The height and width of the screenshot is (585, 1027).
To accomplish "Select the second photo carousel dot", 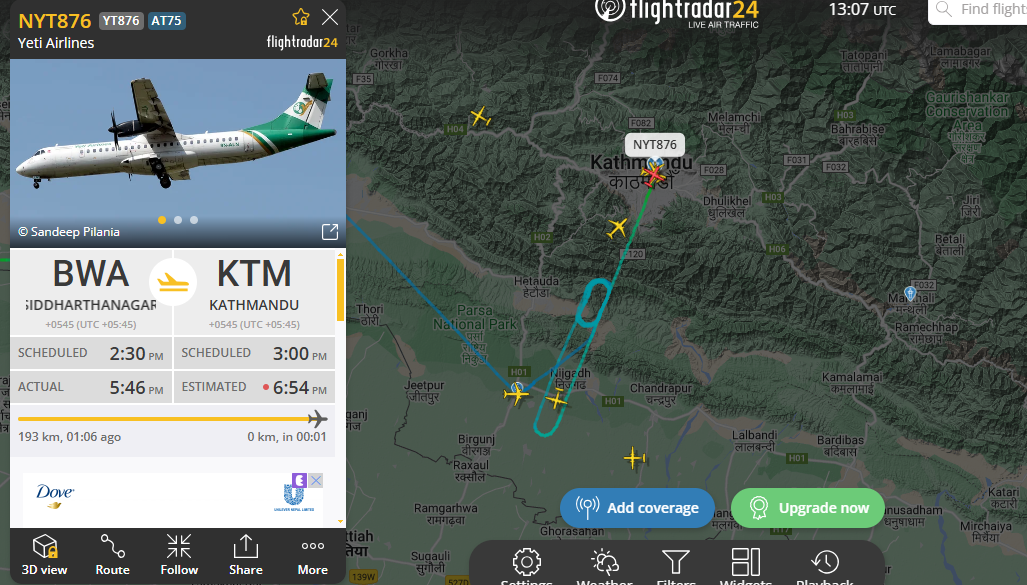I will 178,220.
